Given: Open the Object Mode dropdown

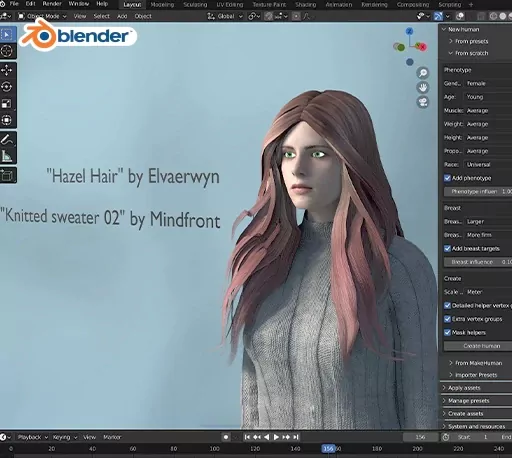Looking at the screenshot, I should pyautogui.click(x=42, y=16).
